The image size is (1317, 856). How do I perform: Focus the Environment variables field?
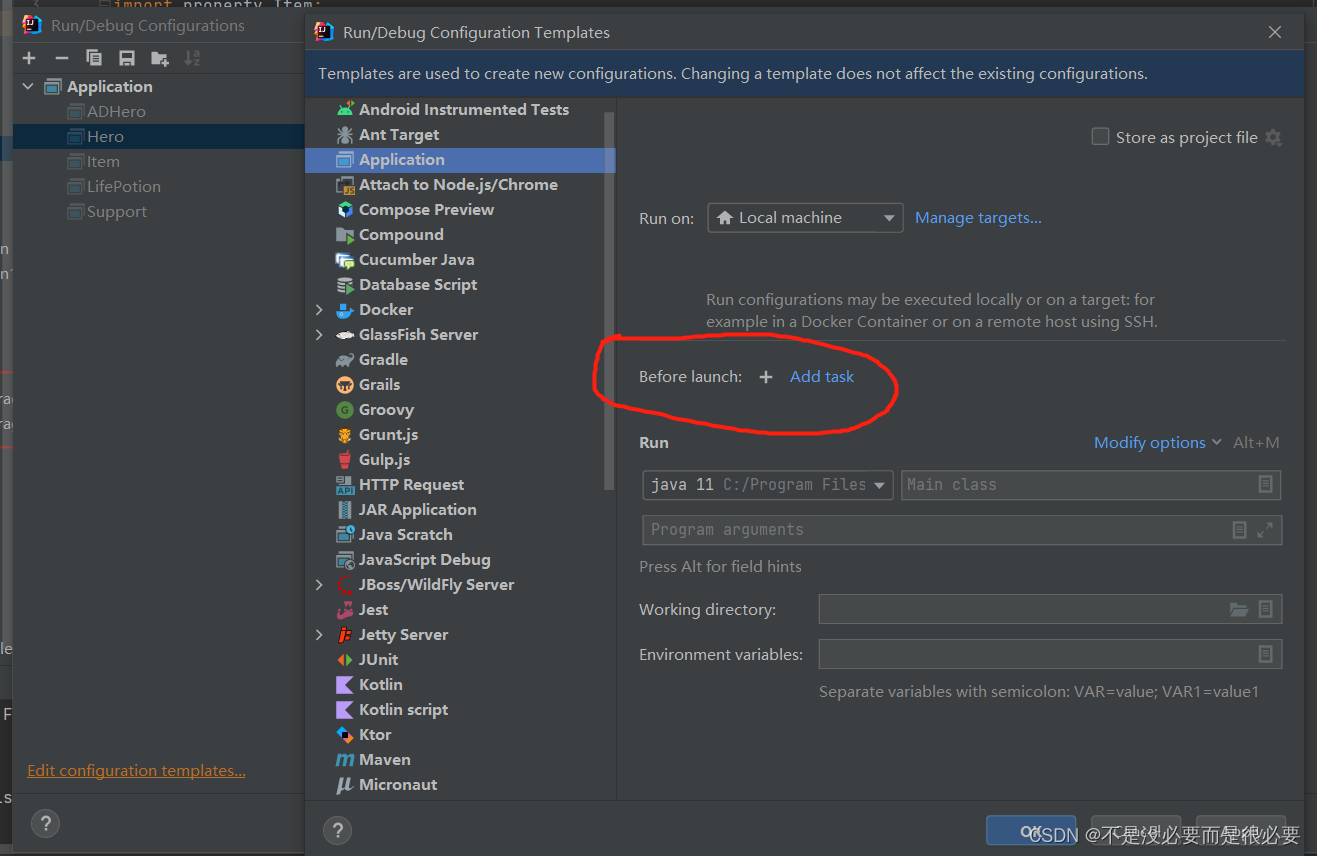(x=1050, y=654)
